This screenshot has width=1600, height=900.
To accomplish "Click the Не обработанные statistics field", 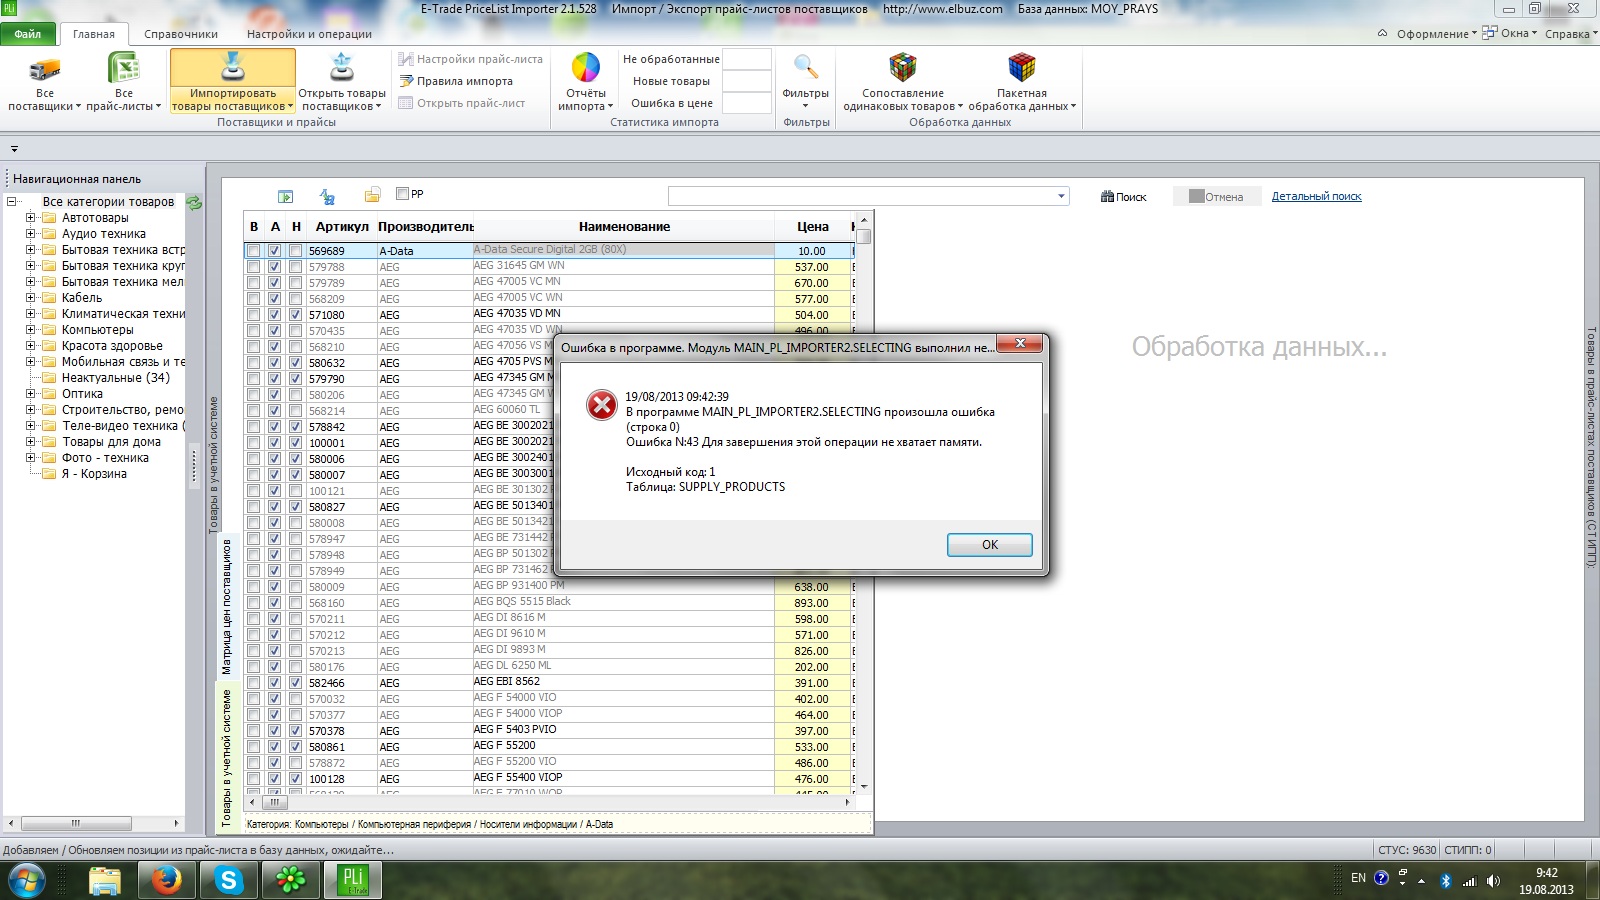I will 747,59.
